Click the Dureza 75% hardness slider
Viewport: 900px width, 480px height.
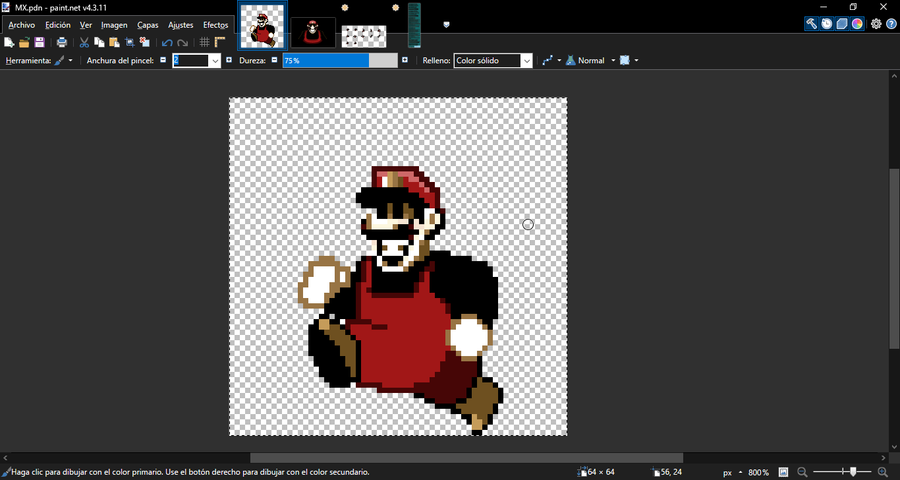pyautogui.click(x=340, y=60)
